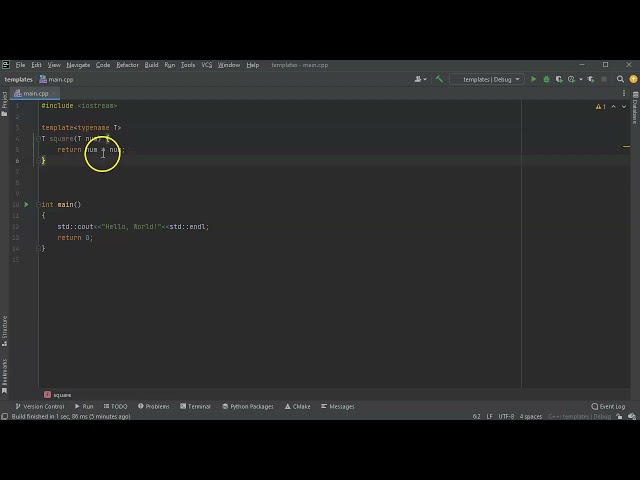Collapse the square function fold marker
The width and height of the screenshot is (640, 480).
(x=38, y=139)
